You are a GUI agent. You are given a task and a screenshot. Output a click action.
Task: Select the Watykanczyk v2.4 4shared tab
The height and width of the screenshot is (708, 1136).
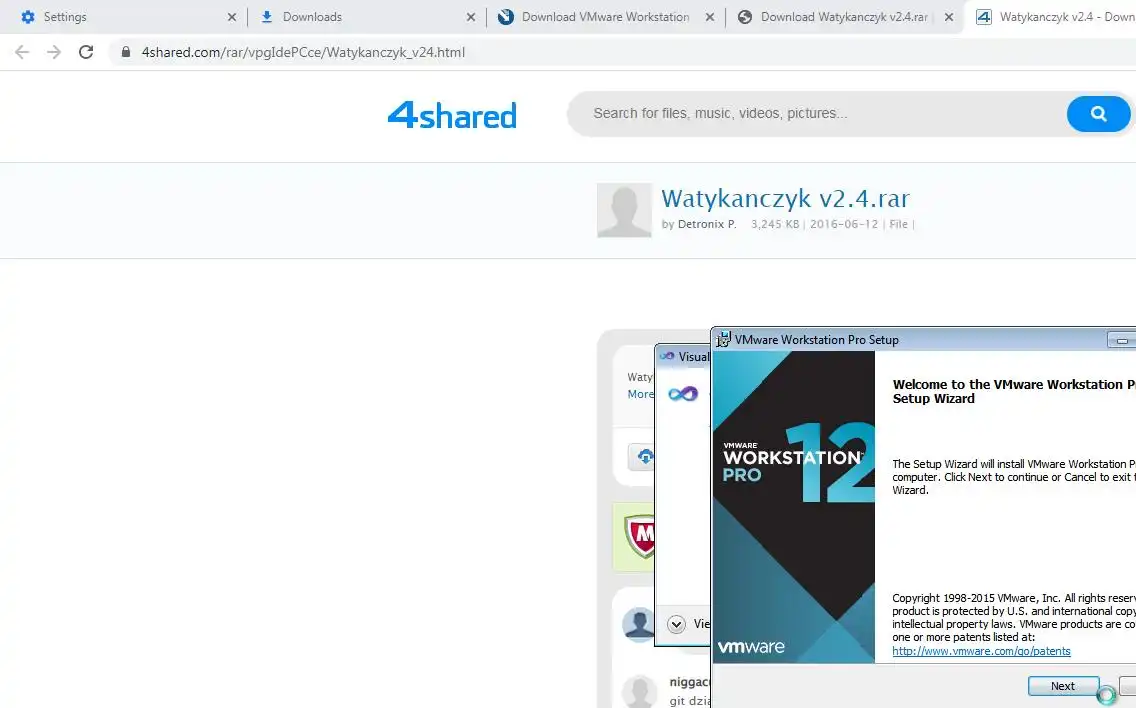click(1054, 17)
